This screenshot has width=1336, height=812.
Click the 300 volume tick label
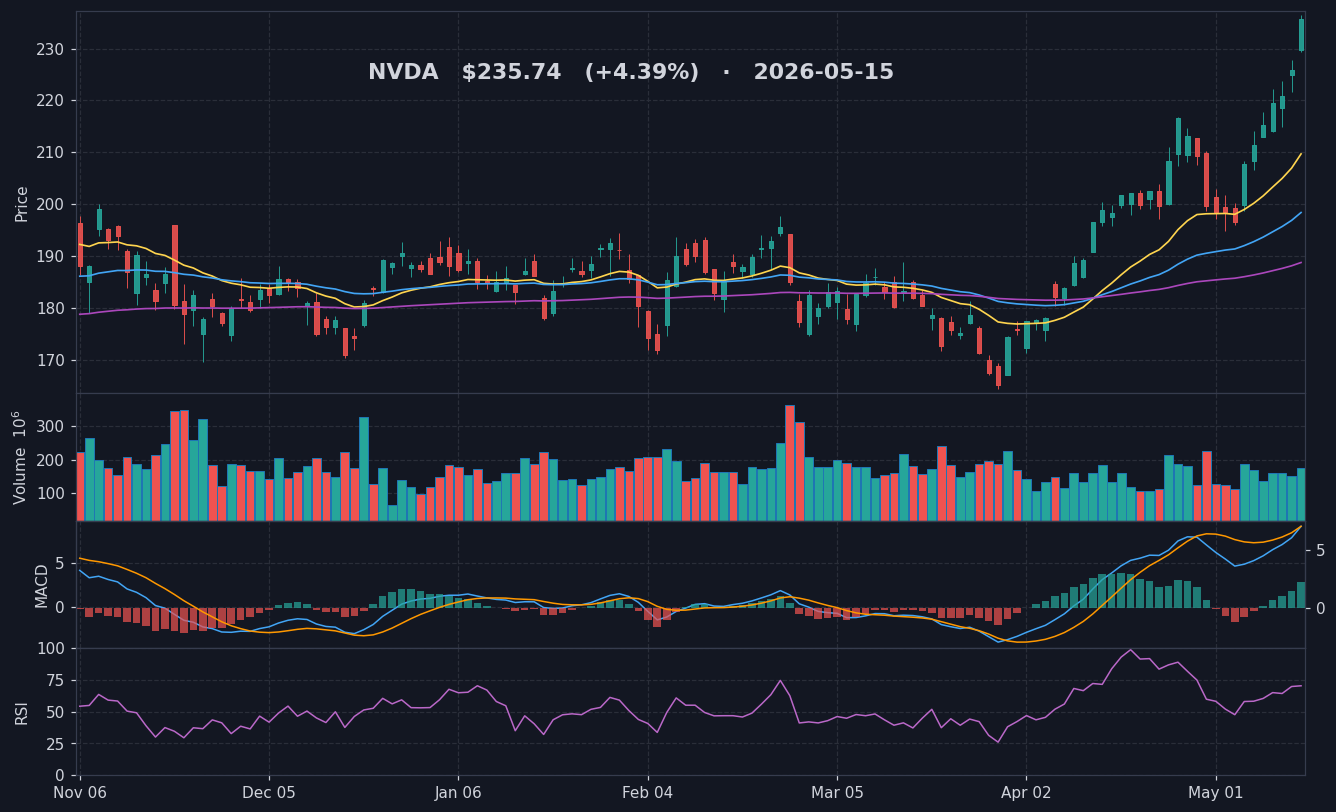pos(51,427)
